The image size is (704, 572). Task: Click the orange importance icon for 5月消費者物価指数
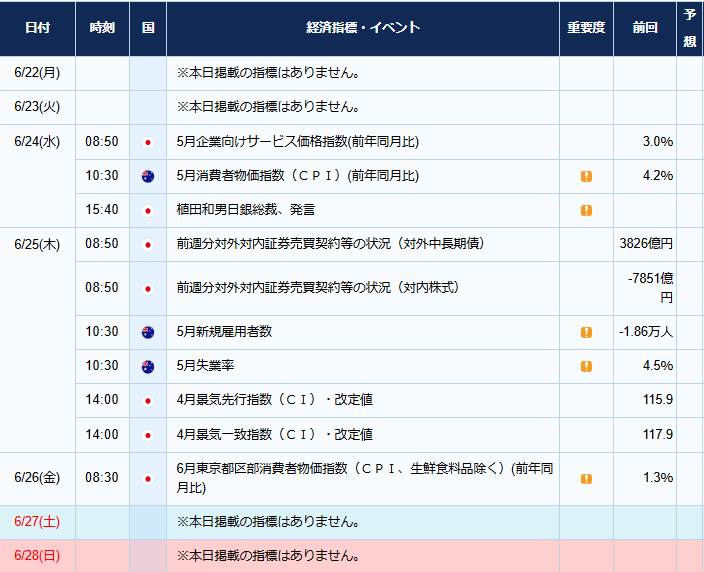[586, 176]
